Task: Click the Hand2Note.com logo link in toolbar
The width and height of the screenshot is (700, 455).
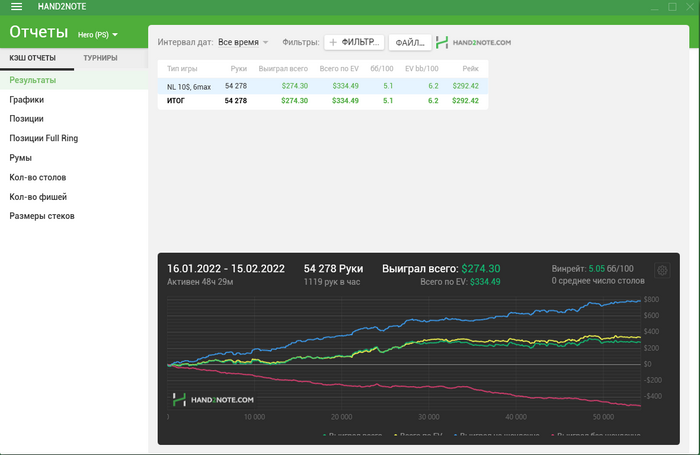Action: (474, 42)
